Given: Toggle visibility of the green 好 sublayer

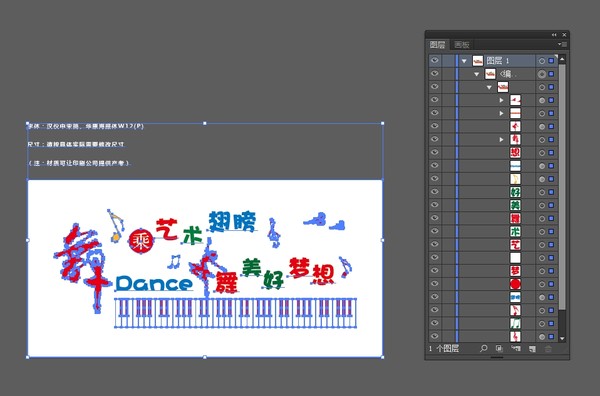Looking at the screenshot, I should coord(435,192).
